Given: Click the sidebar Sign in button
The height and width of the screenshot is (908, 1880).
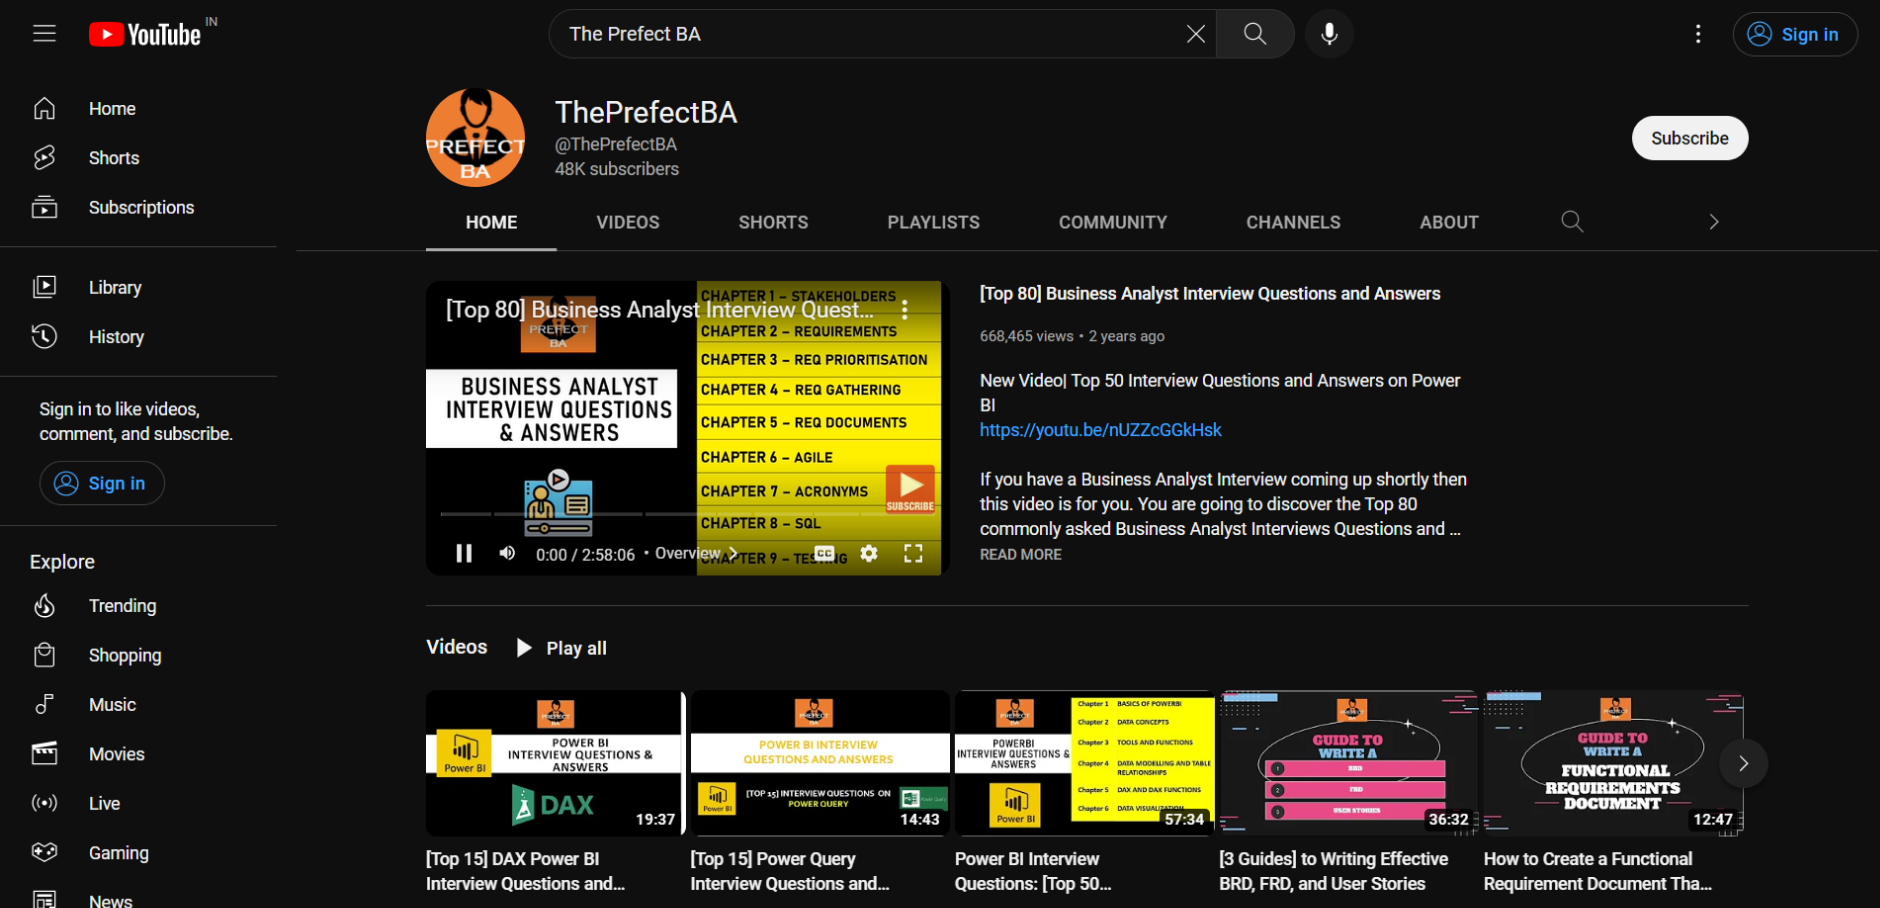Looking at the screenshot, I should 102,483.
